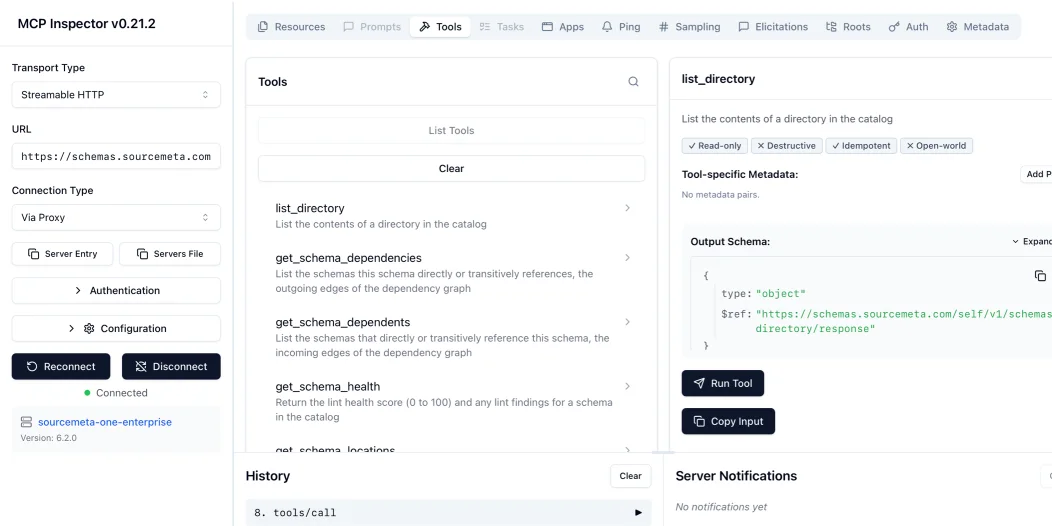
Task: Click the Server Notifications heading
Action: click(736, 476)
